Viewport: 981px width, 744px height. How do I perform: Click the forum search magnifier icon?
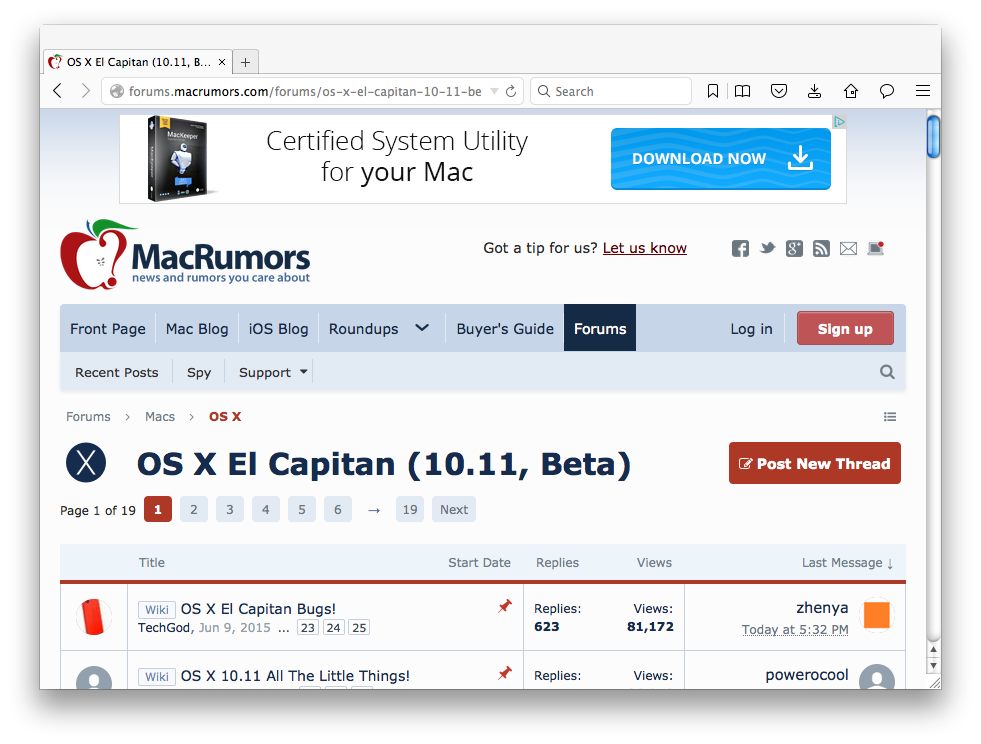point(887,372)
